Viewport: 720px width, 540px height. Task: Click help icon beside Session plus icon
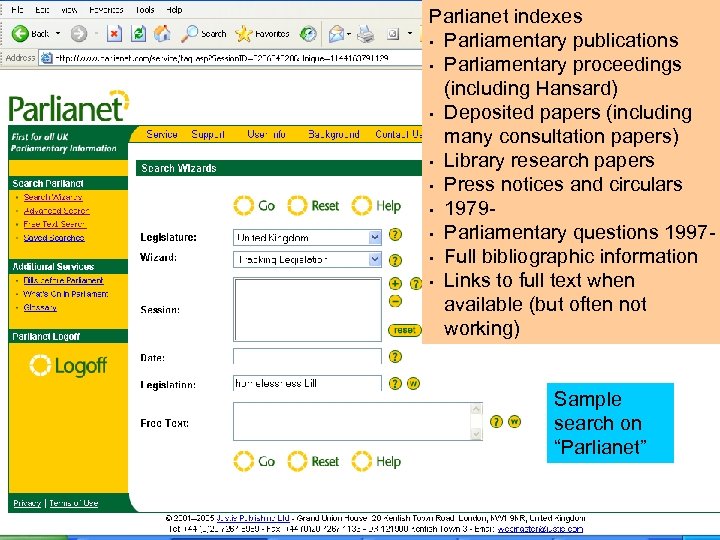point(416,283)
